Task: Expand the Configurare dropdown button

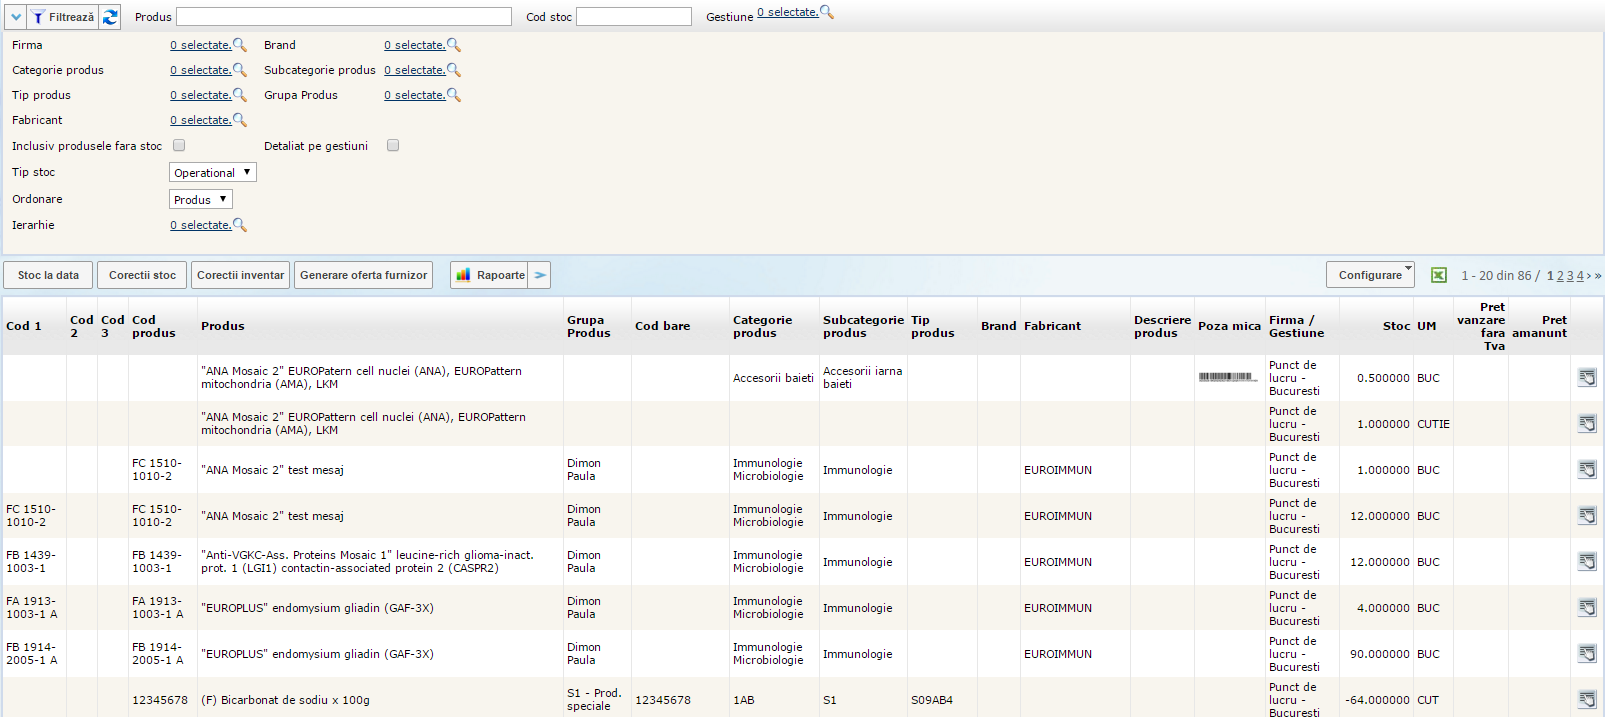Action: pos(1370,275)
